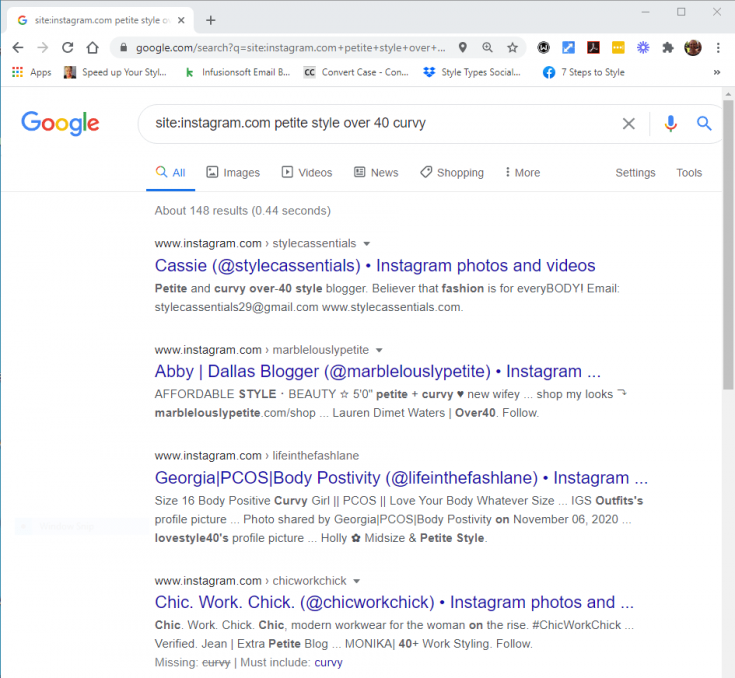Open the 7 Steps to Style bookmark
The width and height of the screenshot is (735, 678).
tap(583, 72)
